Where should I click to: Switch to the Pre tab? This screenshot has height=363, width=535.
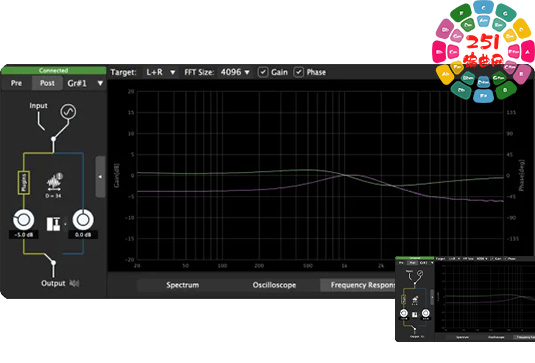pos(16,83)
